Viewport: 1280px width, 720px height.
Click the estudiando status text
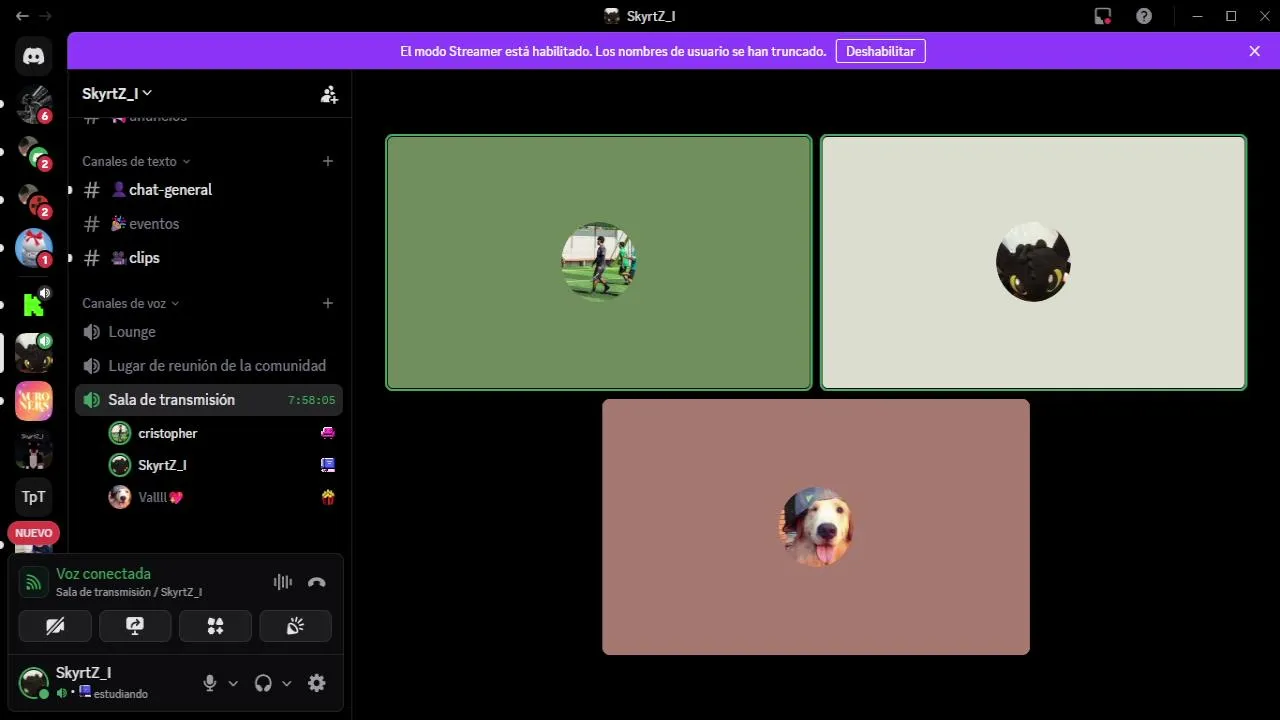pyautogui.click(x=121, y=694)
